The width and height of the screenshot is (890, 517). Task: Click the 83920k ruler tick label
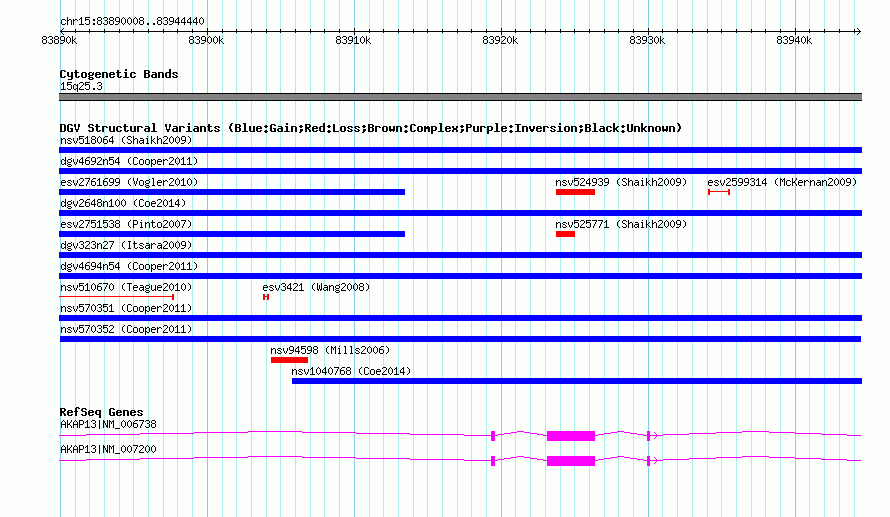coord(500,40)
